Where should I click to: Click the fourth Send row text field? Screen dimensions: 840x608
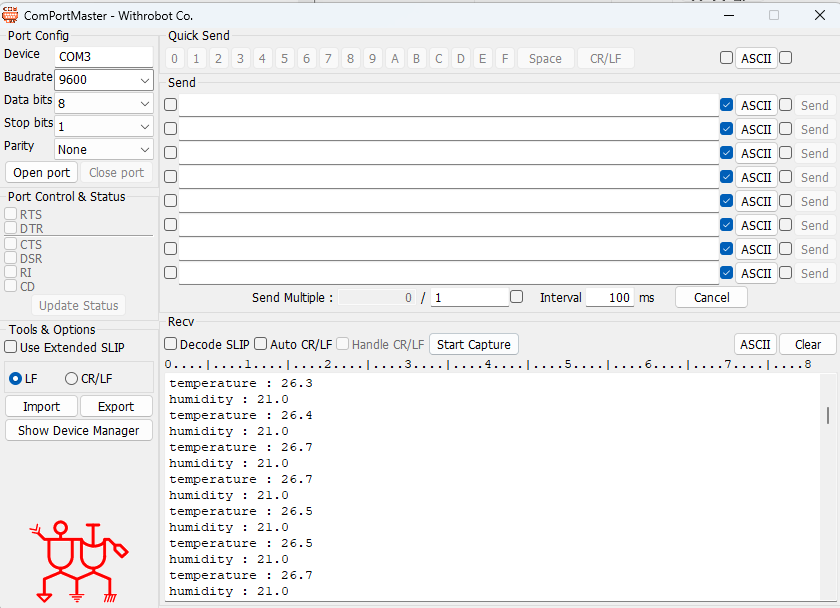pos(448,177)
